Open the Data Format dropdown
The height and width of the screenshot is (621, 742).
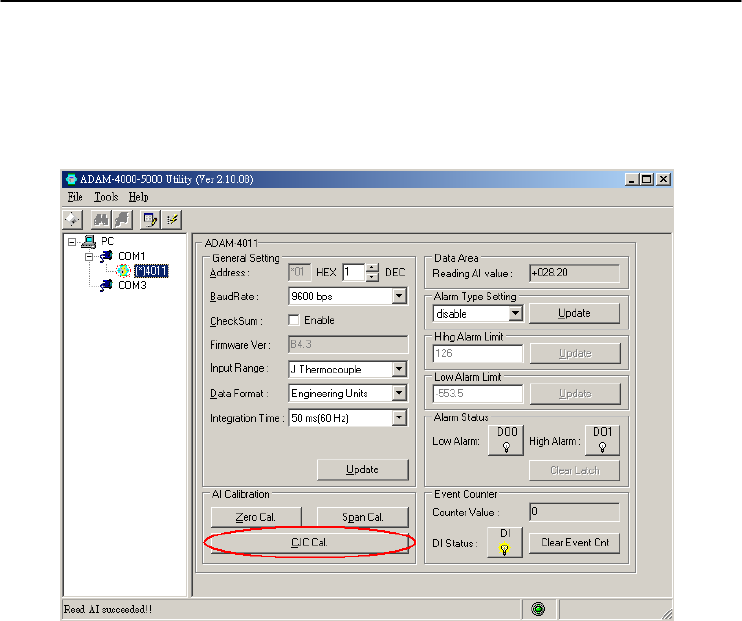click(x=399, y=393)
